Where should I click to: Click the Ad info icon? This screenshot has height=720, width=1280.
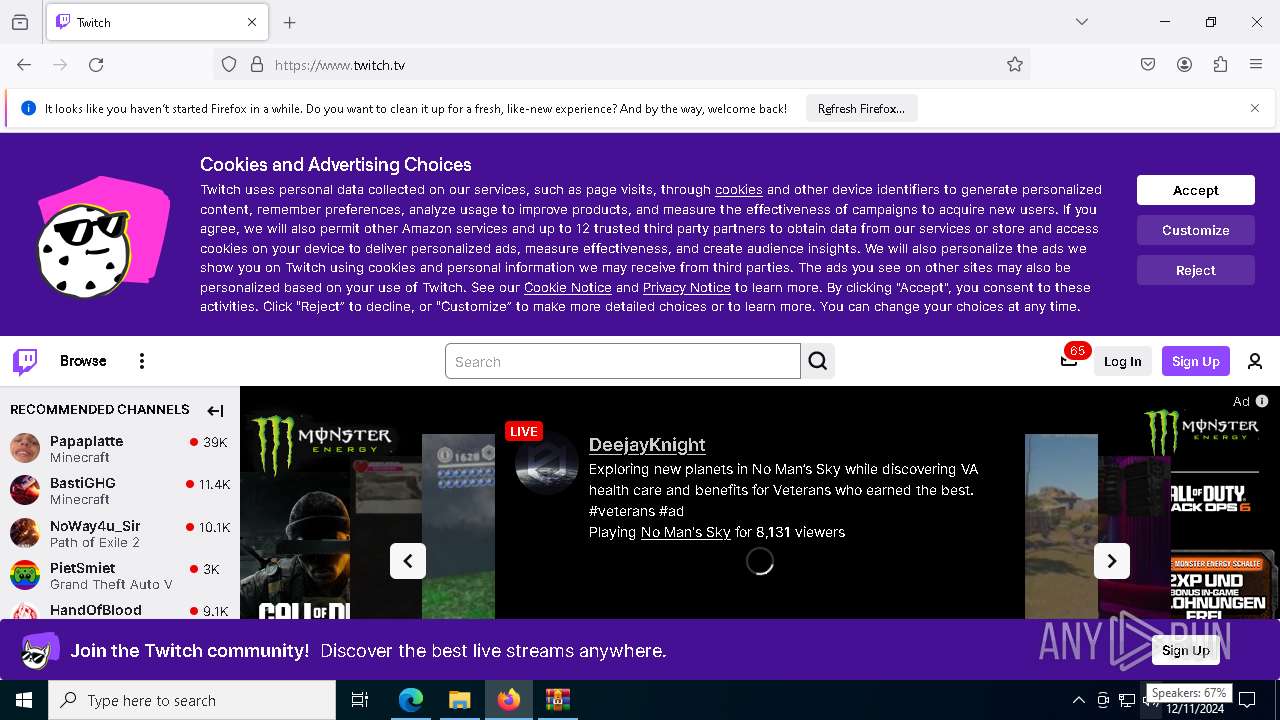1262,401
